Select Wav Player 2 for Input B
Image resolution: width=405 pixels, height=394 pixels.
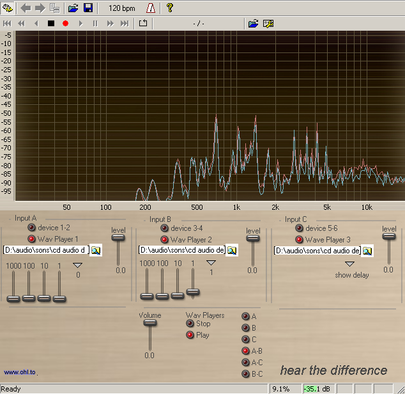(164, 240)
